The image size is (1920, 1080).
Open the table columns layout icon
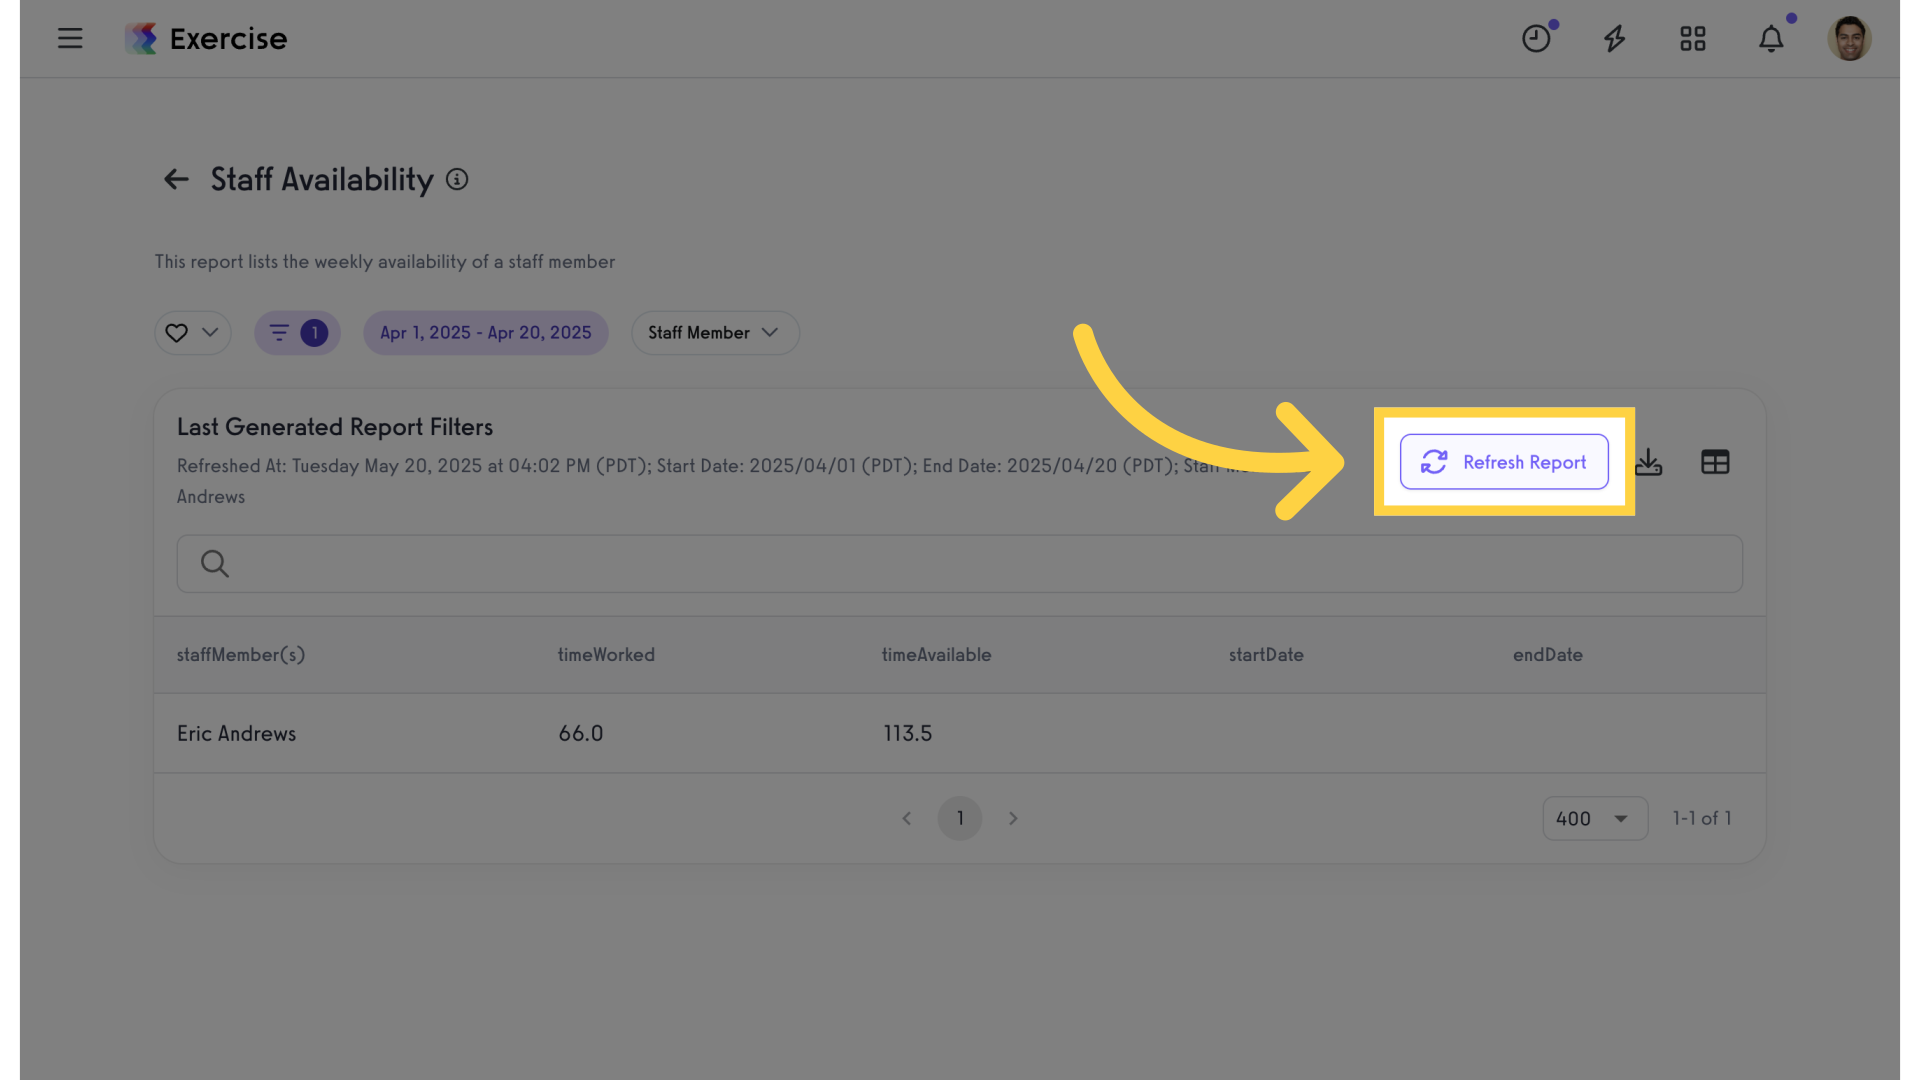coord(1715,462)
